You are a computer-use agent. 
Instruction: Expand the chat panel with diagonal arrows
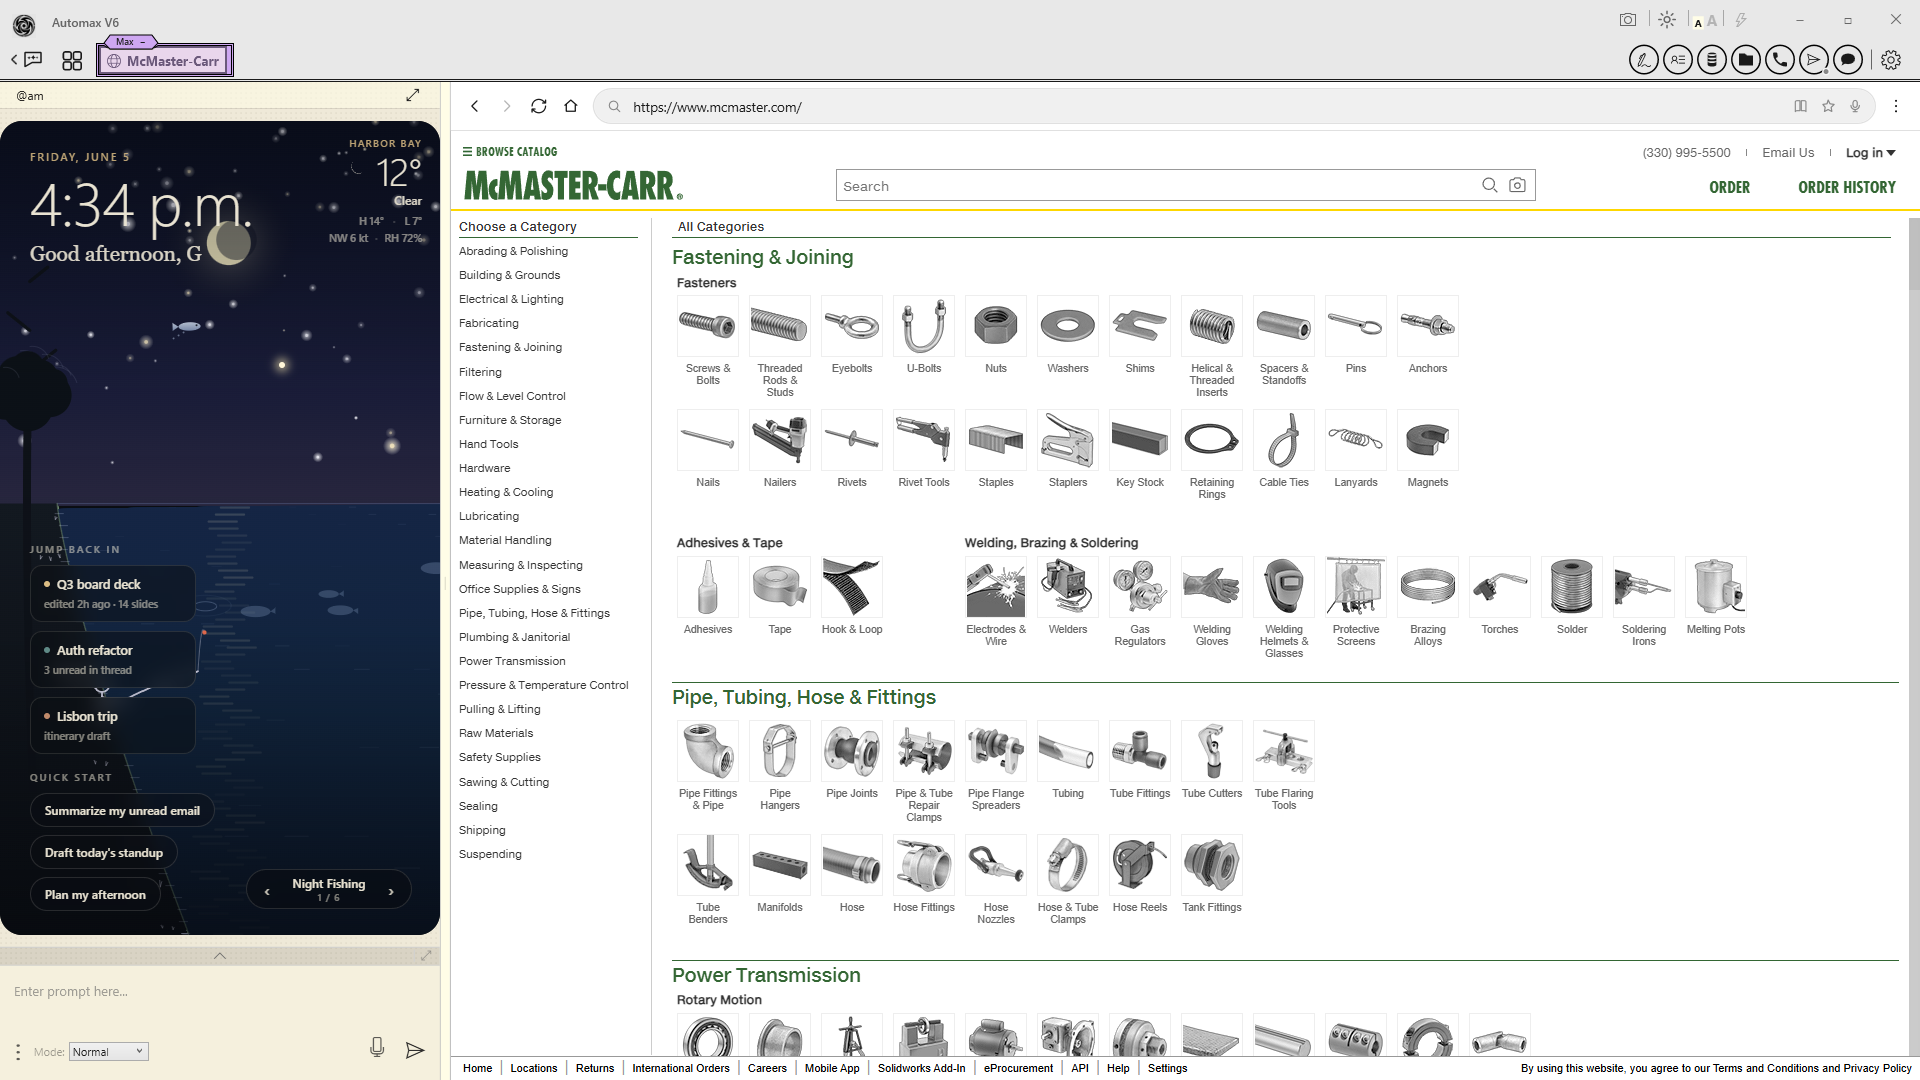point(413,95)
